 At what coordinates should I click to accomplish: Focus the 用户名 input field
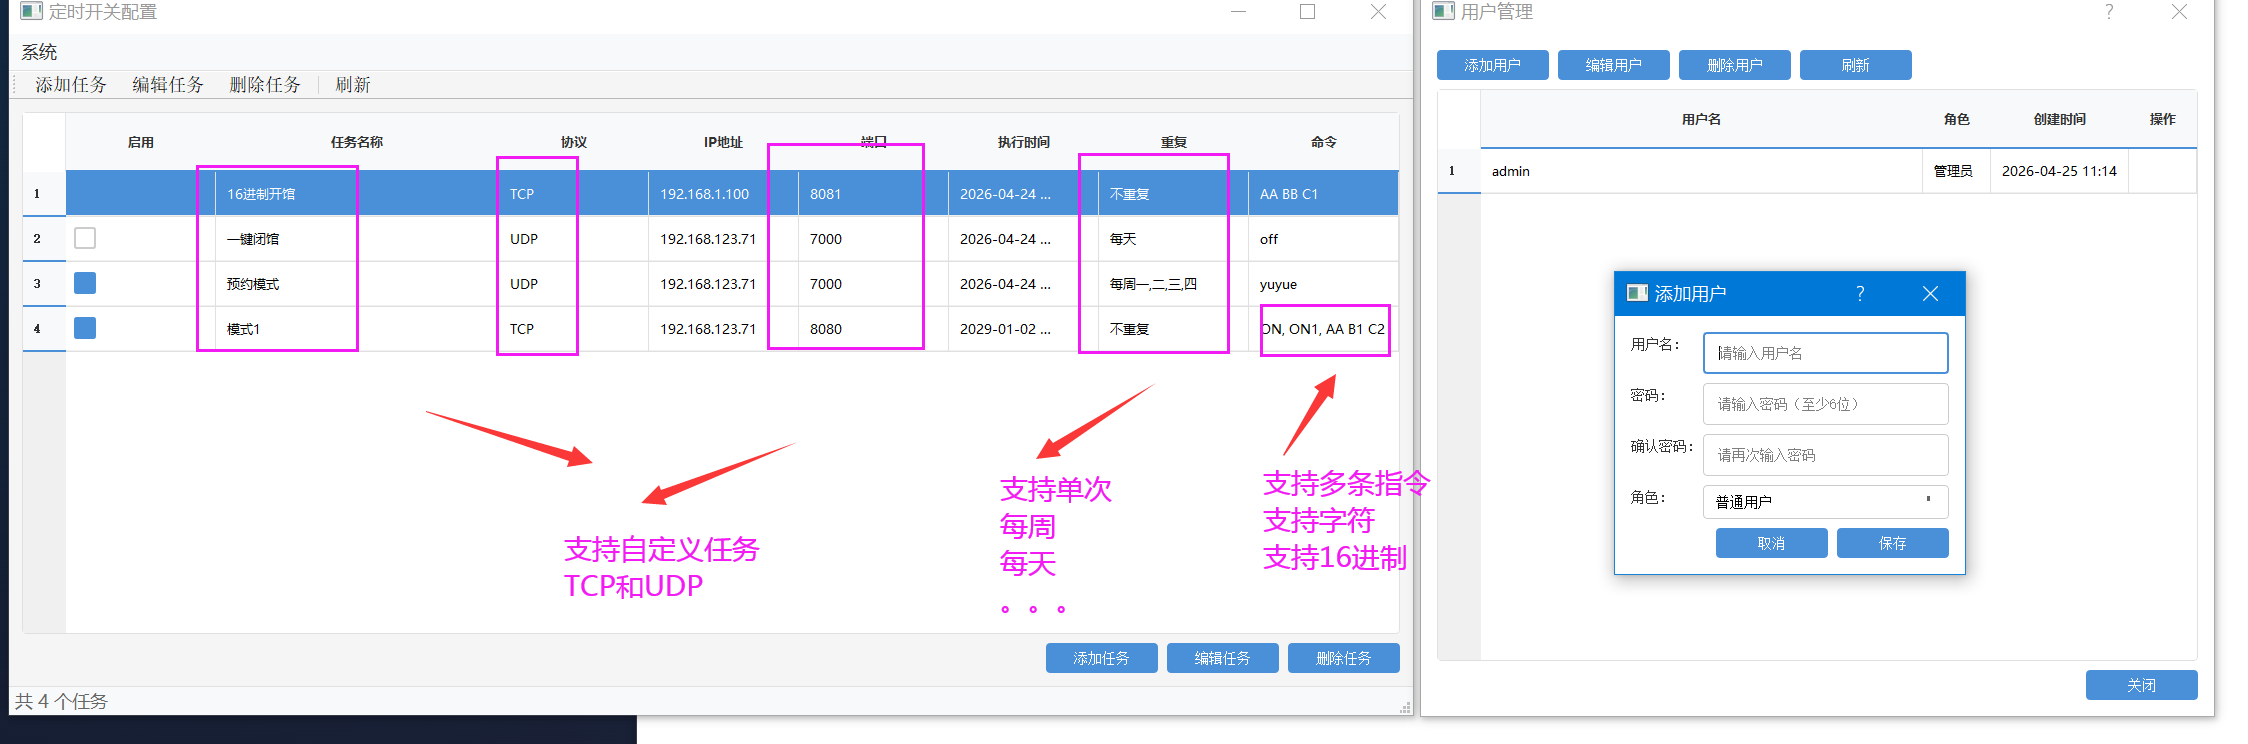point(1825,353)
